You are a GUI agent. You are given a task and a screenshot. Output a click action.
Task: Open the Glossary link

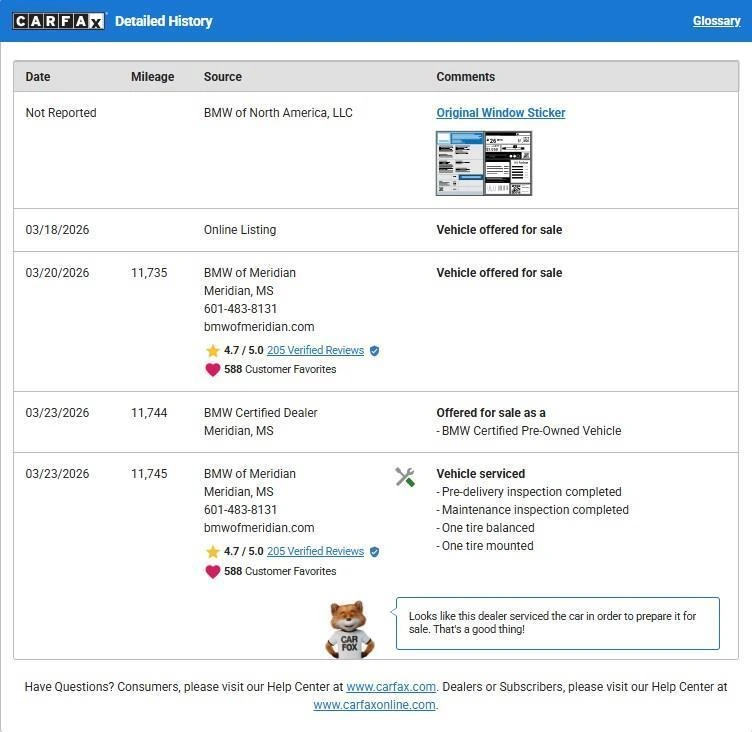click(x=716, y=21)
